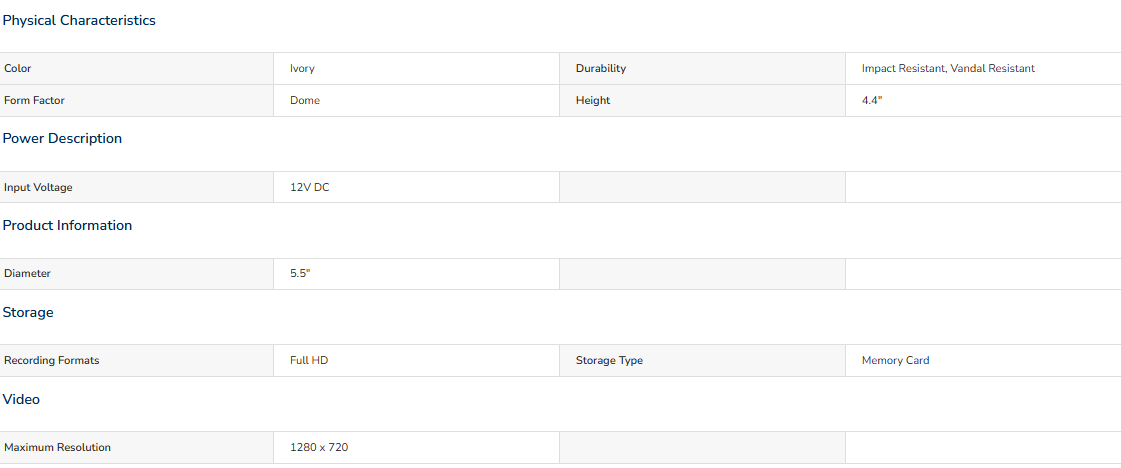Click the 1280 x 720 resolution value

coord(319,448)
